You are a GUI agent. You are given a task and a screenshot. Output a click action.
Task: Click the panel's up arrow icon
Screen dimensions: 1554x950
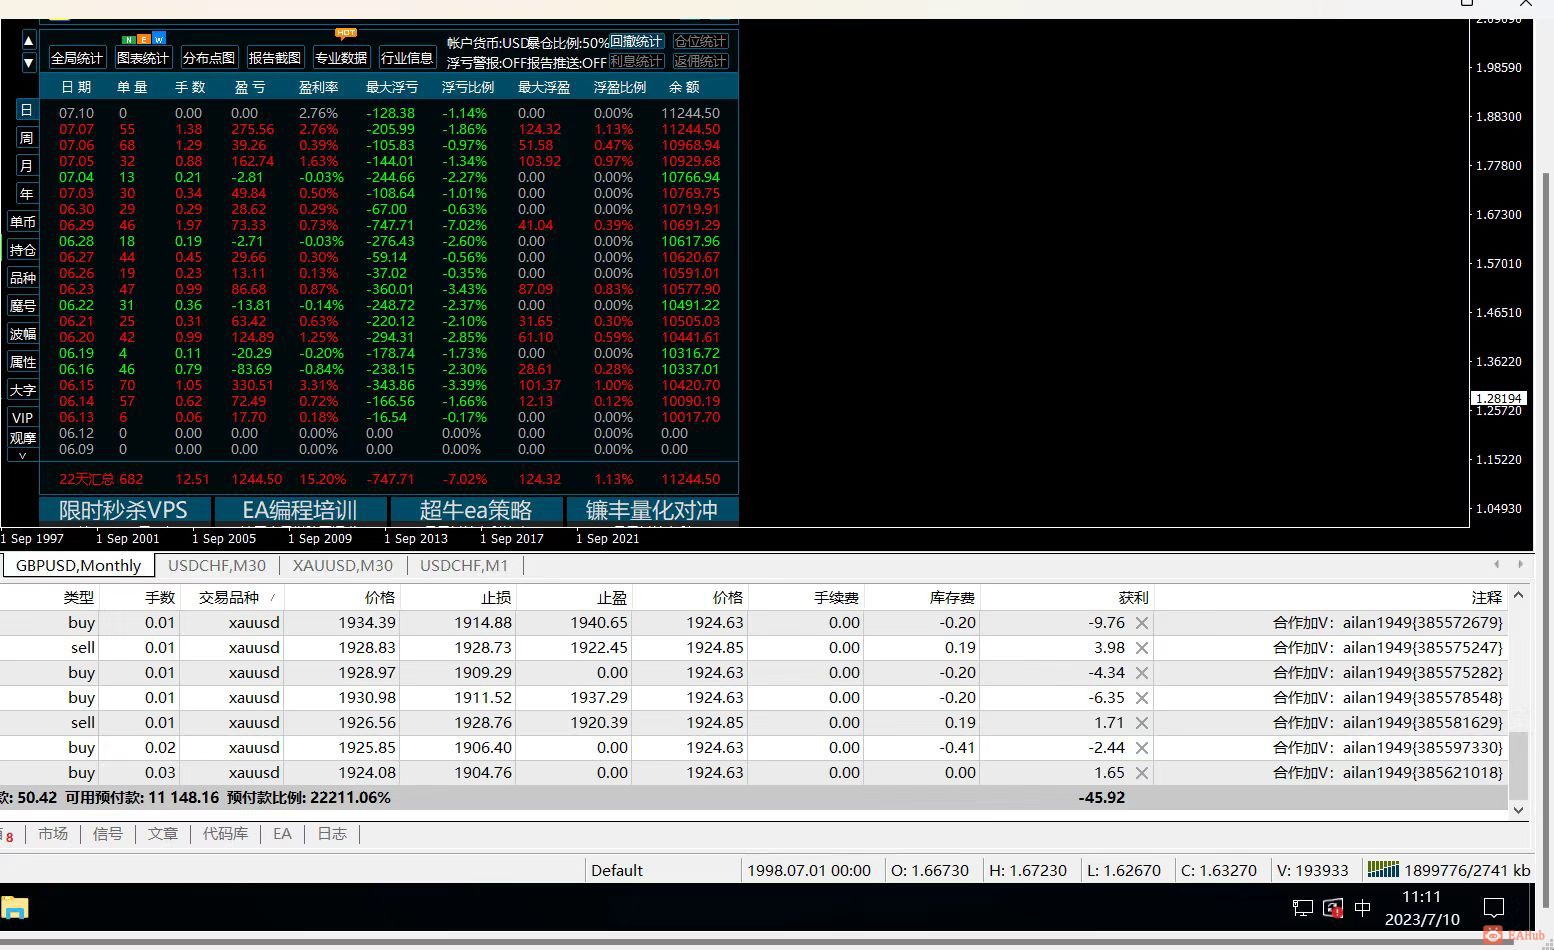click(28, 41)
